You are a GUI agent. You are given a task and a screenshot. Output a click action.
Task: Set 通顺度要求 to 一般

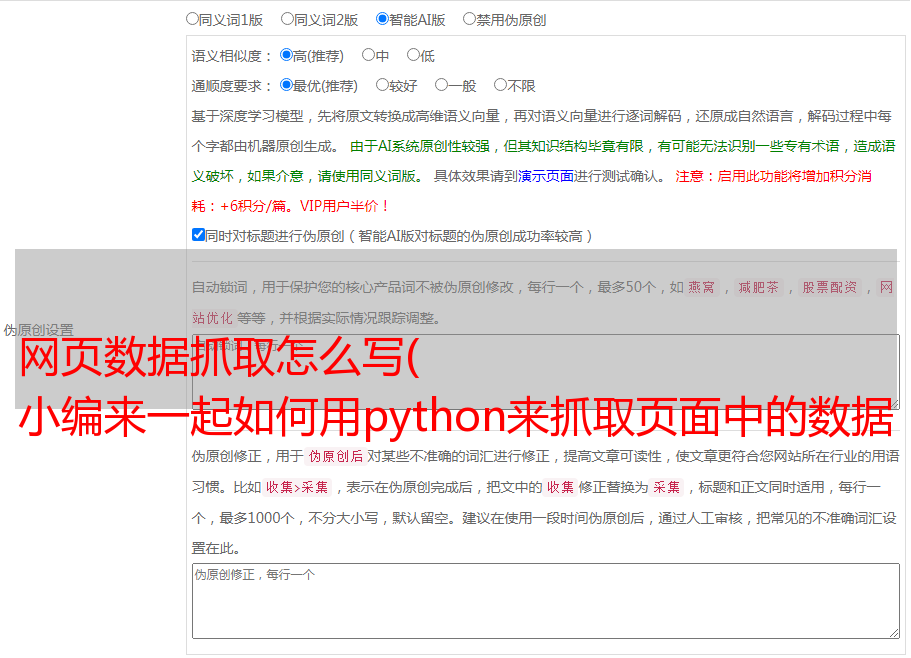(442, 85)
